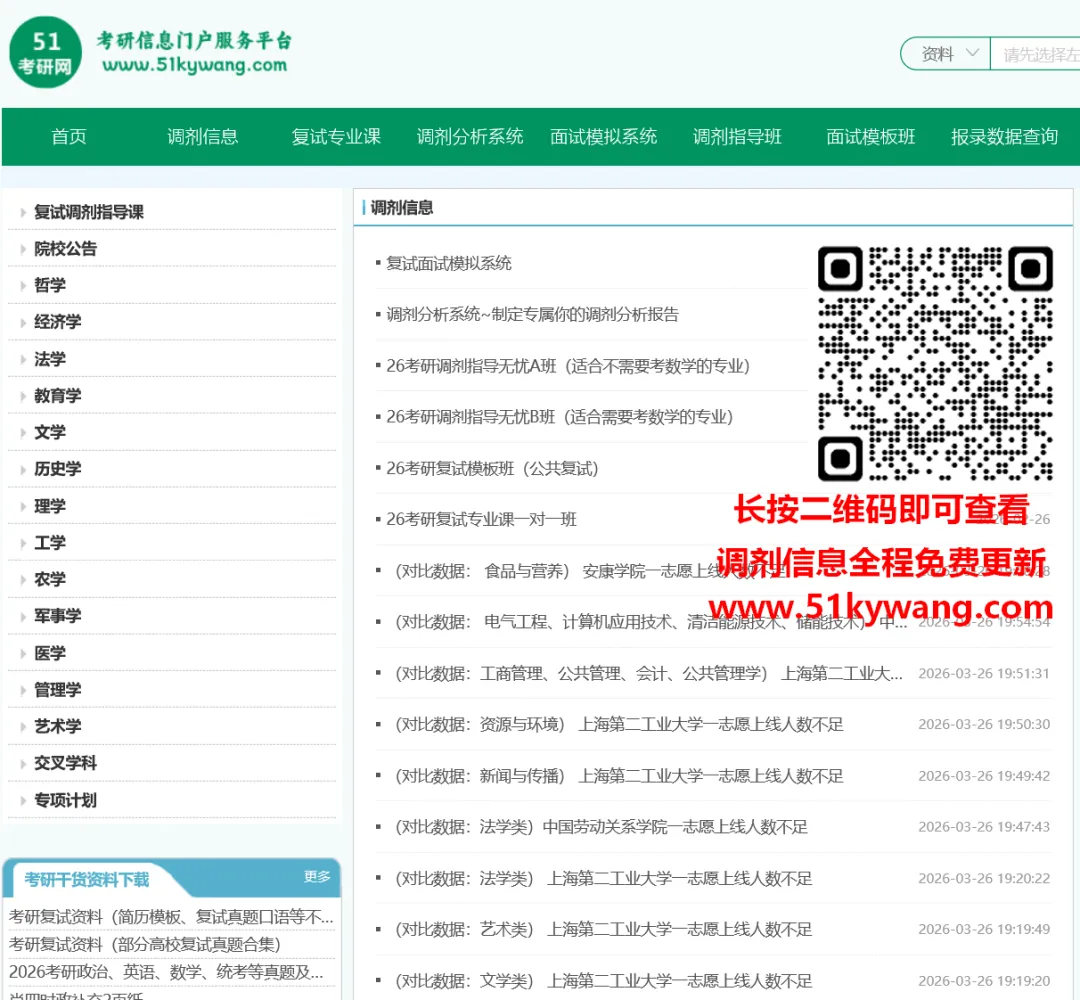
Task: Open the 艺术类 上海第二工业大学 entry
Action: [603, 930]
